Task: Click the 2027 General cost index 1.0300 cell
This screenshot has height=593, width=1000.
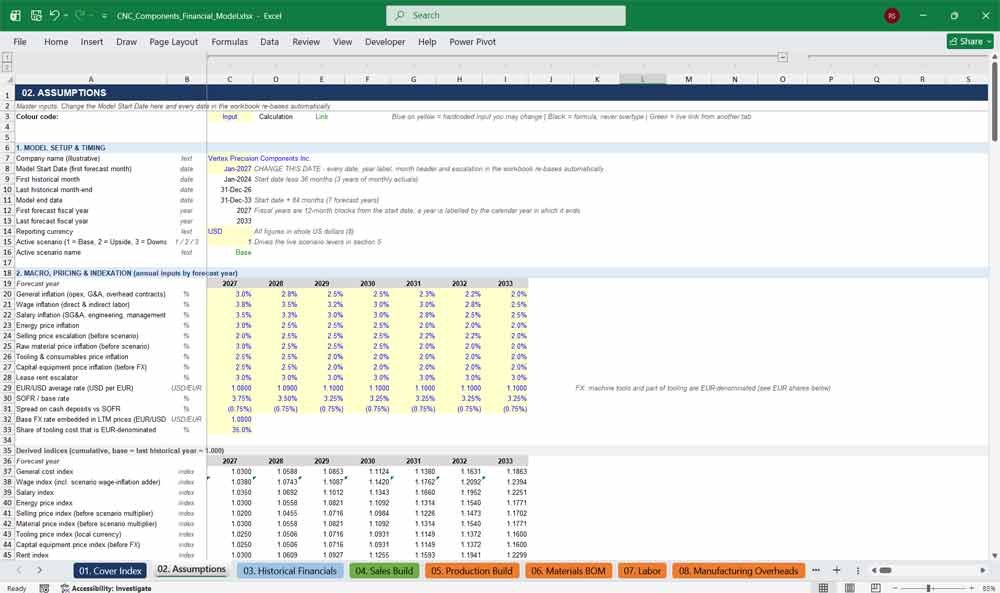Action: [230, 471]
